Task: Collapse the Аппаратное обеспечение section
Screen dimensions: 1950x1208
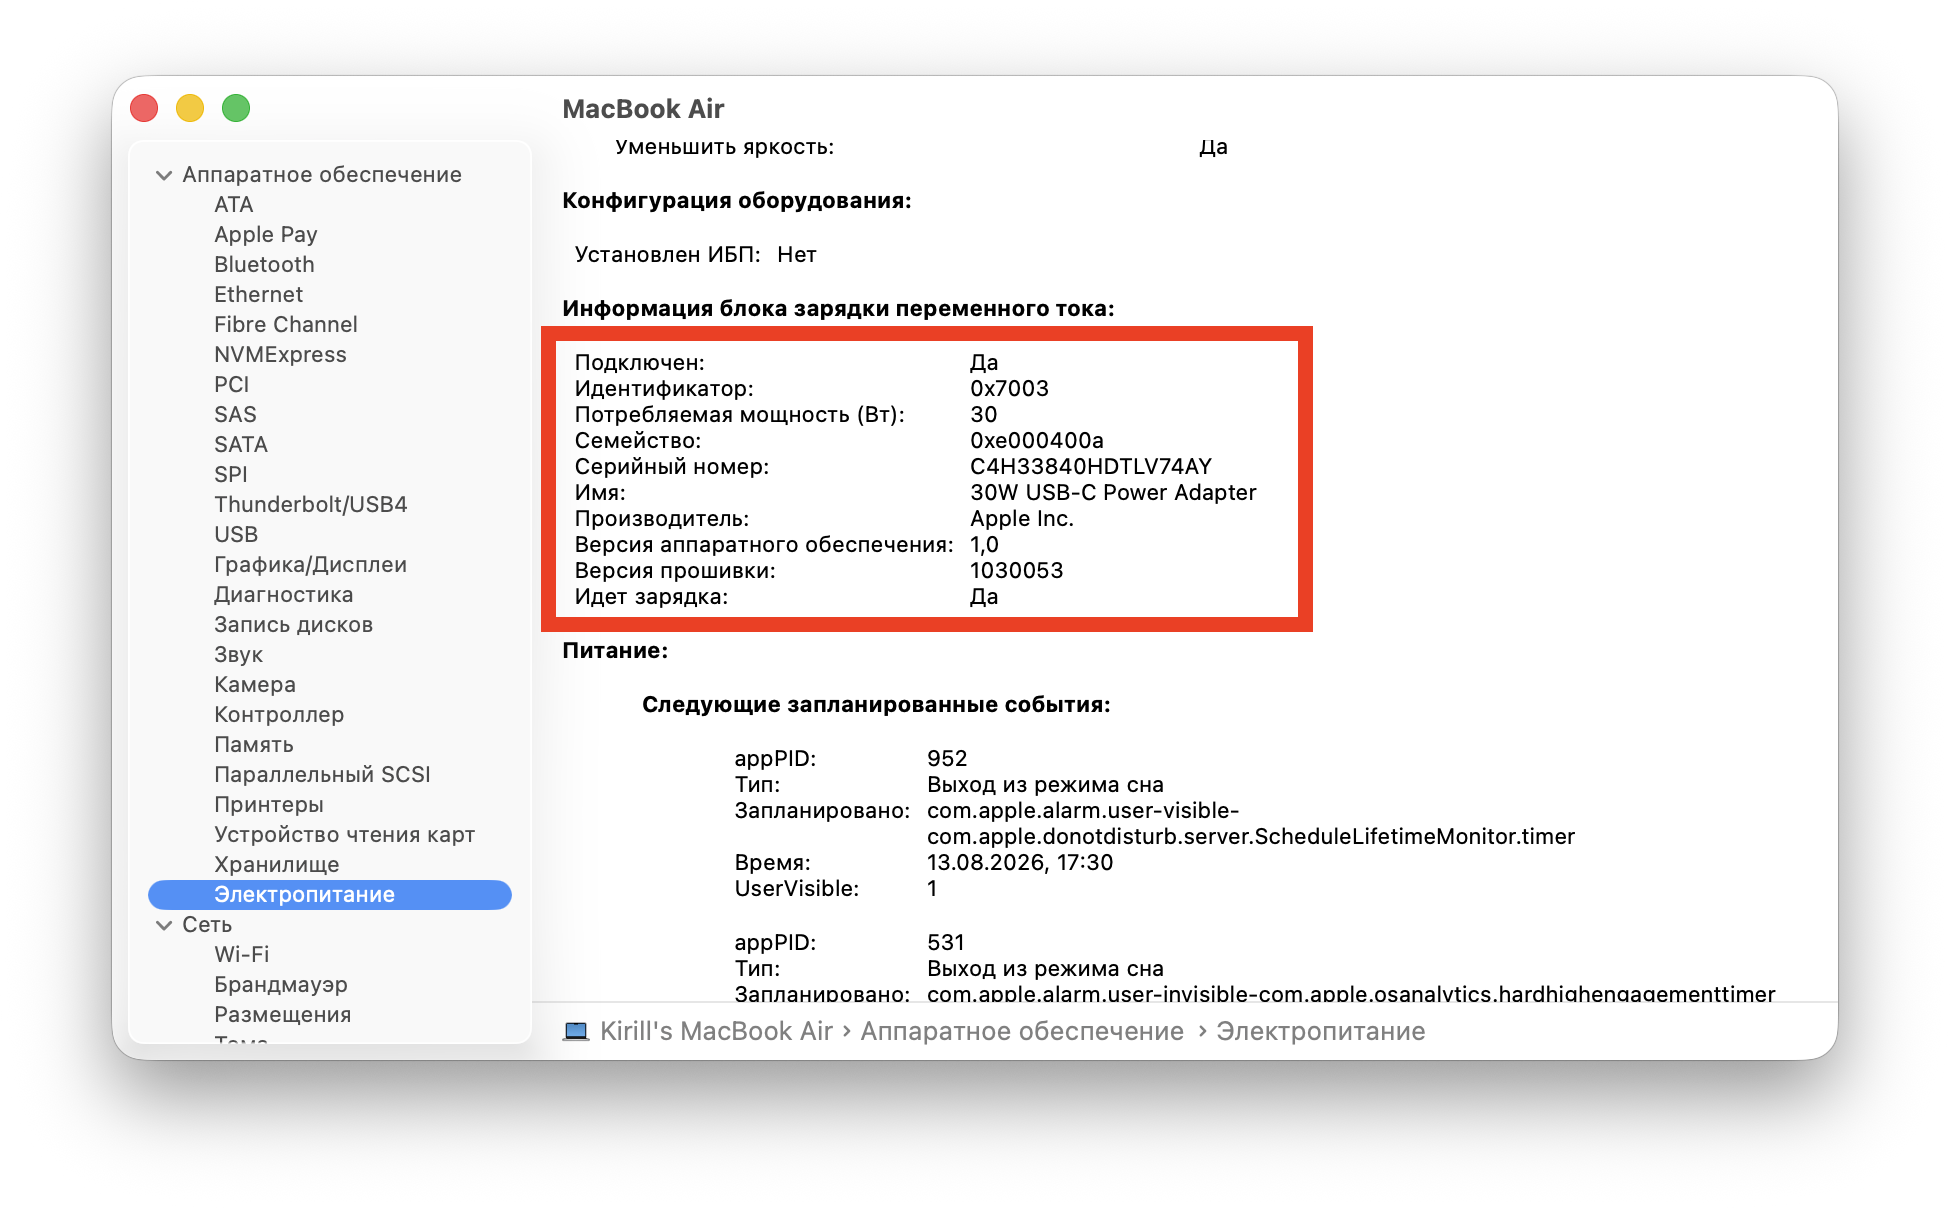Action: tap(164, 175)
